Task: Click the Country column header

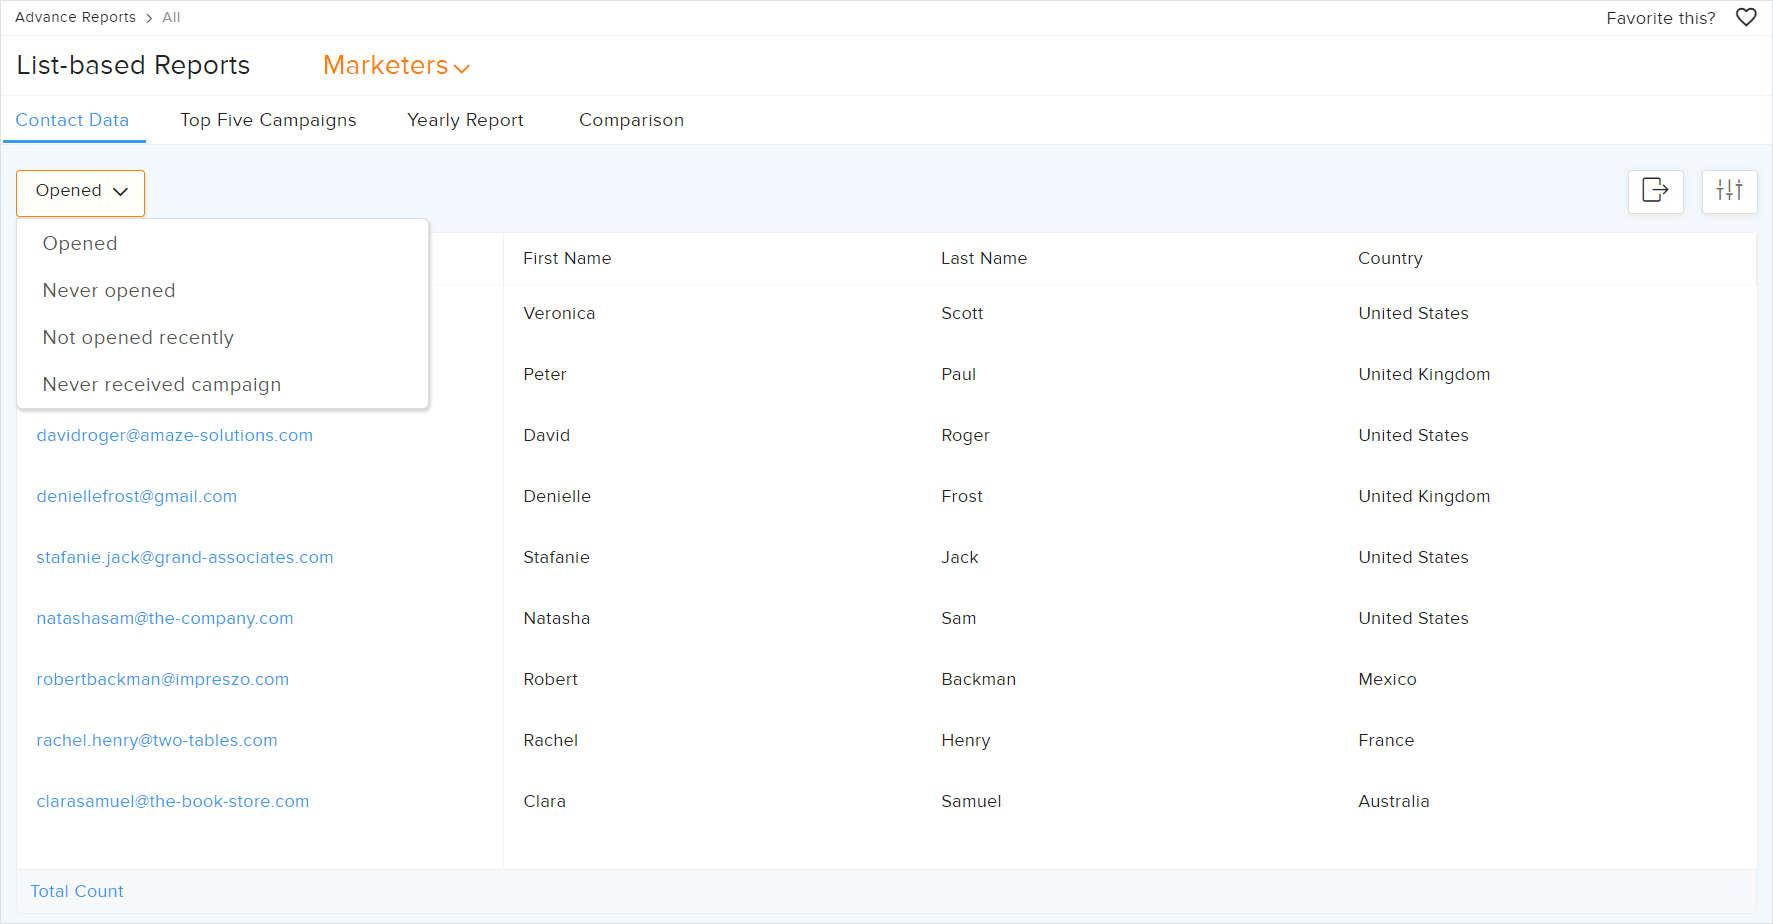Action: (1390, 259)
